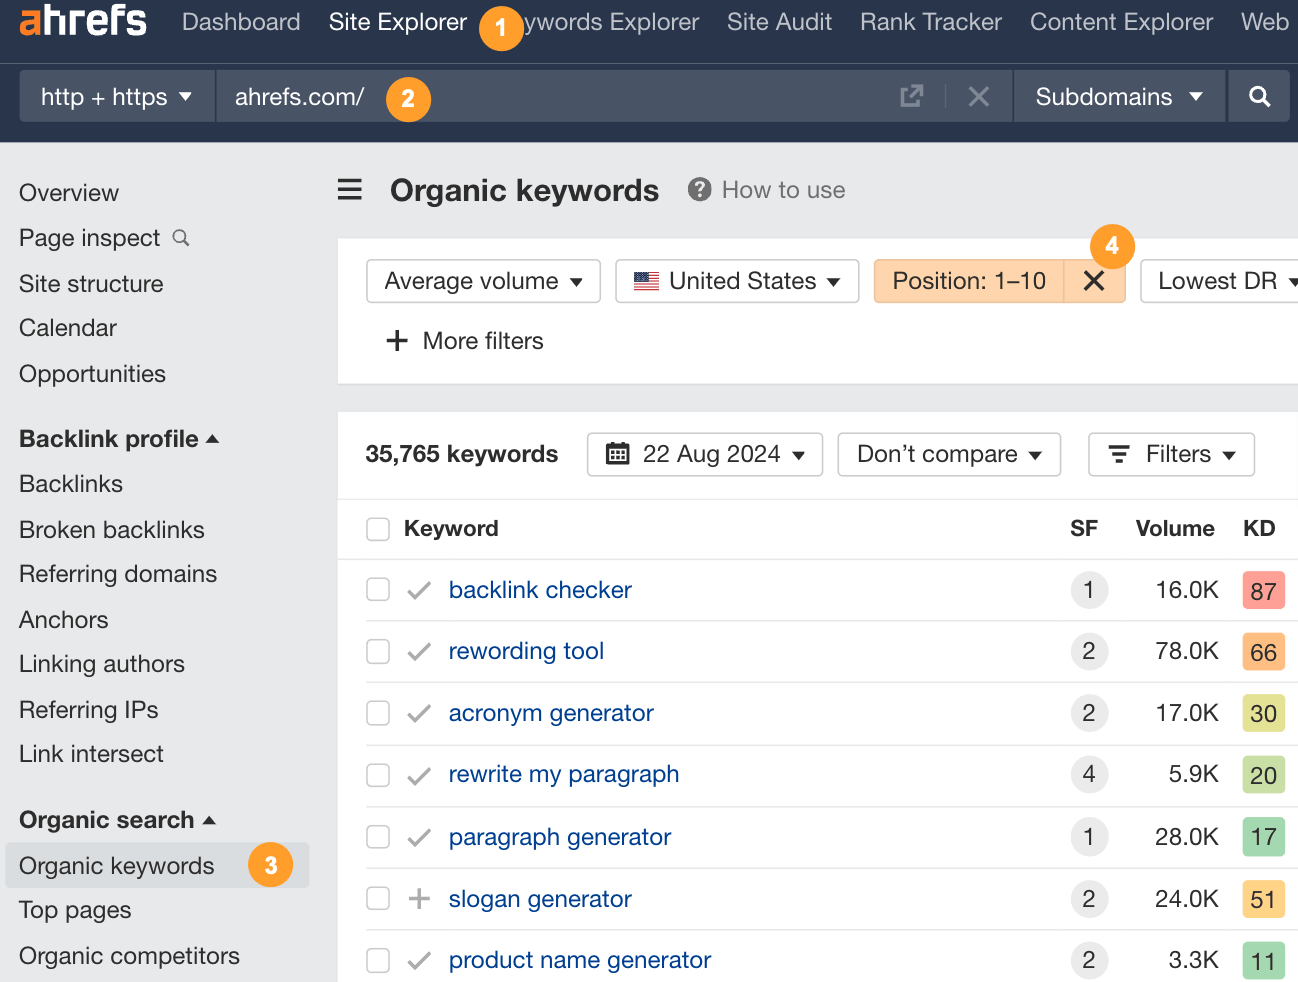
Task: Switch to the Site Audit section
Action: pyautogui.click(x=779, y=22)
